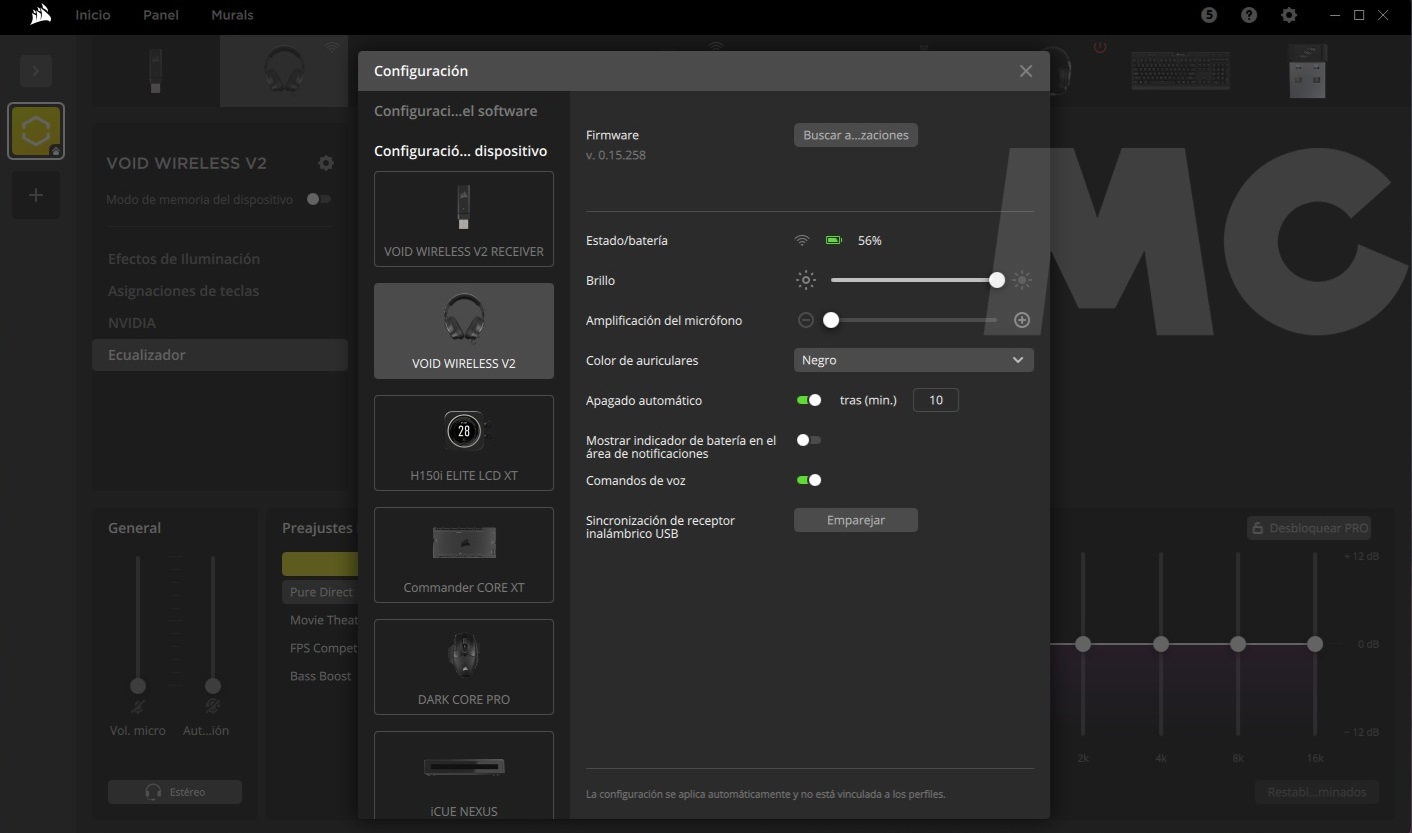Open the global settings gear icon
1412x833 pixels.
(x=1289, y=15)
